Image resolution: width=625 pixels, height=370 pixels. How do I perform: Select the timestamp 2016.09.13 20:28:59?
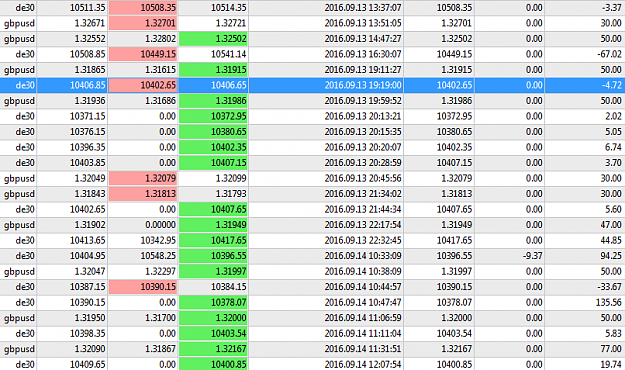[363, 163]
